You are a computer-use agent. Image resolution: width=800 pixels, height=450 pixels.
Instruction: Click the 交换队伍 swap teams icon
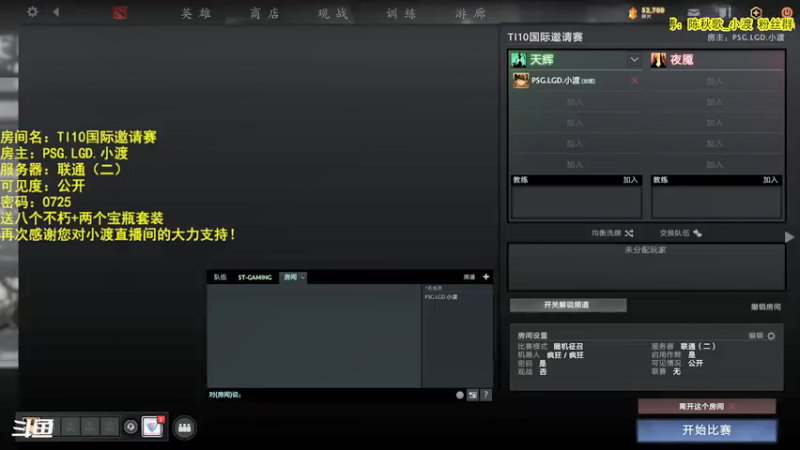(x=697, y=233)
